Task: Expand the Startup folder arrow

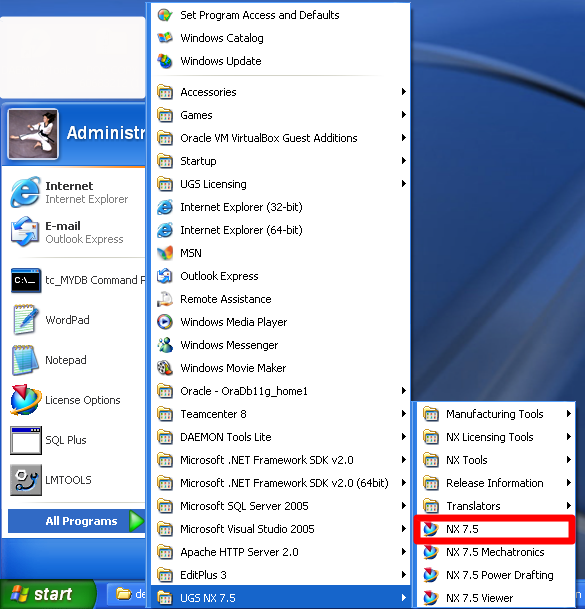Action: pos(404,161)
